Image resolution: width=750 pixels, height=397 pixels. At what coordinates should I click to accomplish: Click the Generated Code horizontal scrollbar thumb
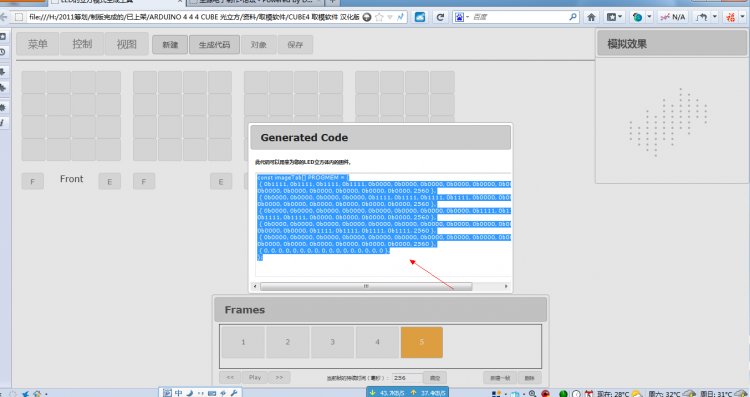(x=366, y=287)
